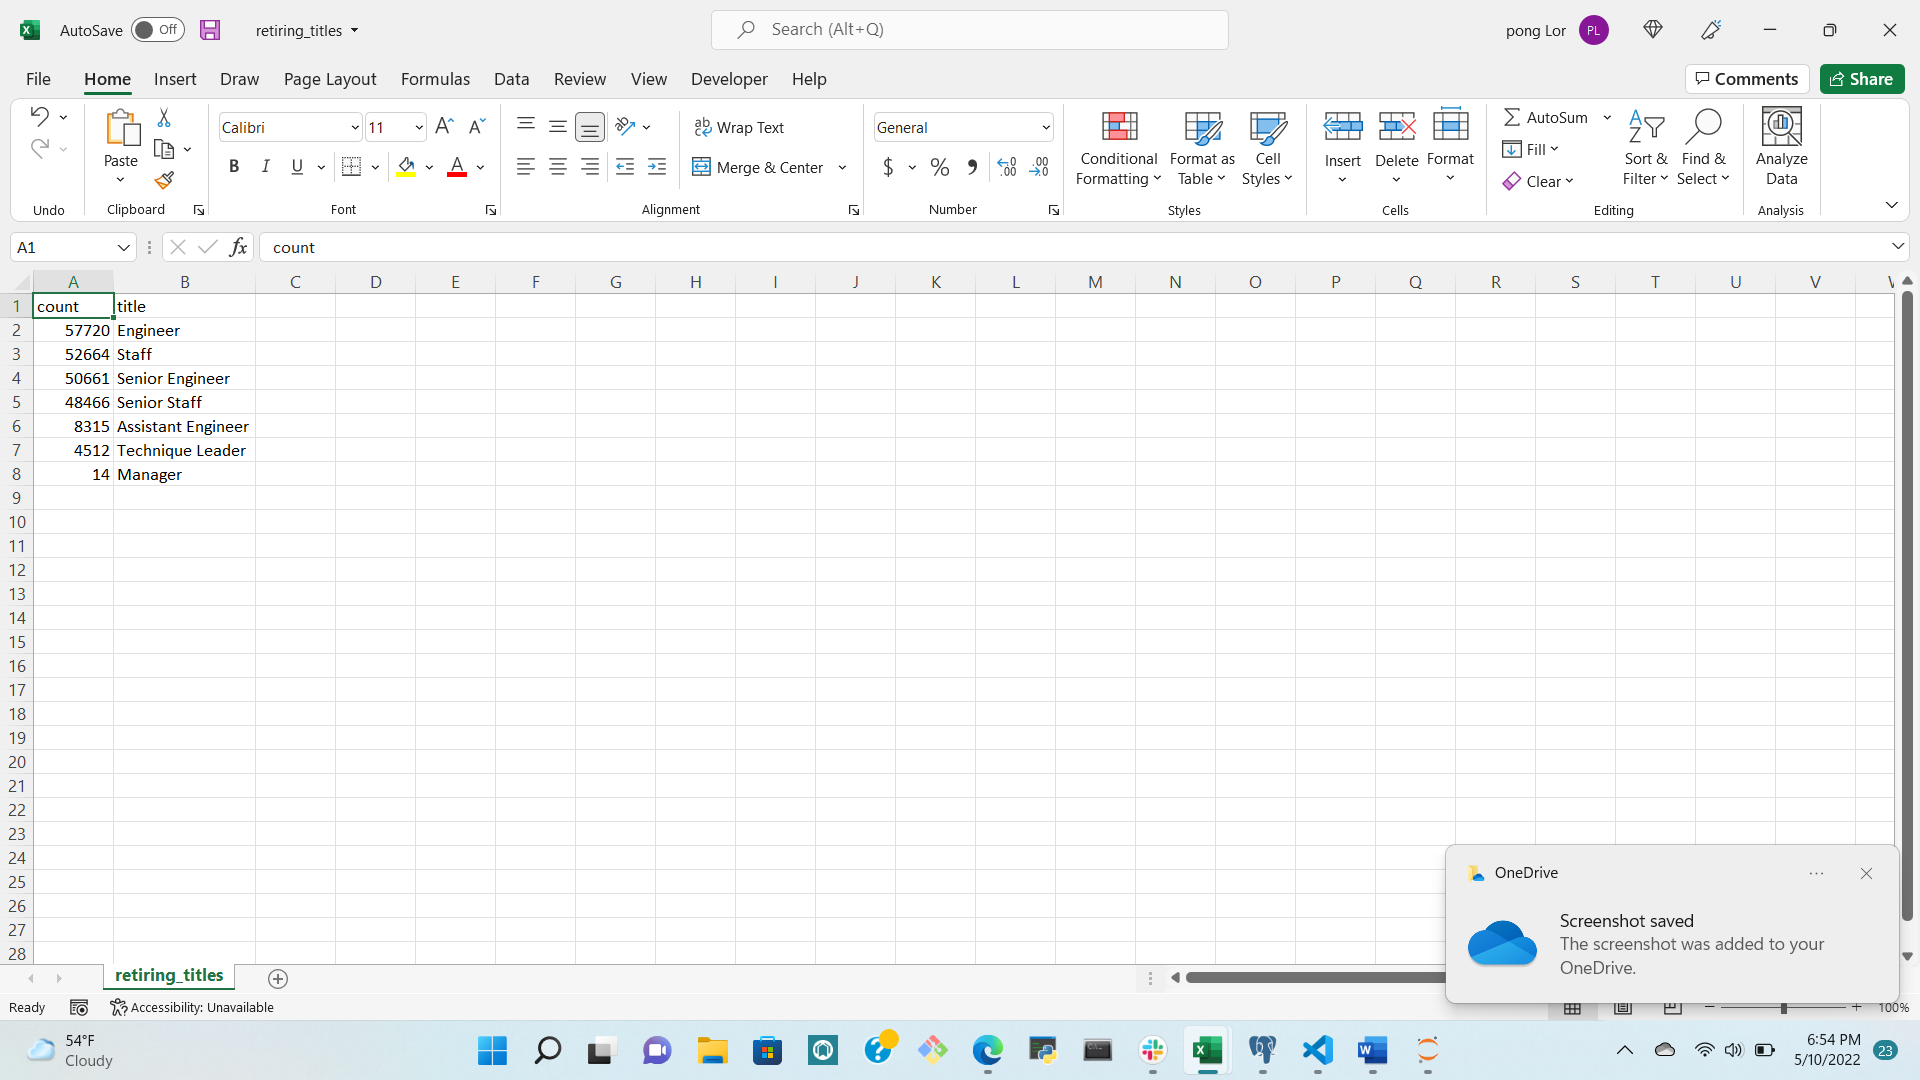Open the Formulas ribbon tab
This screenshot has height=1080, width=1920.
(x=435, y=79)
